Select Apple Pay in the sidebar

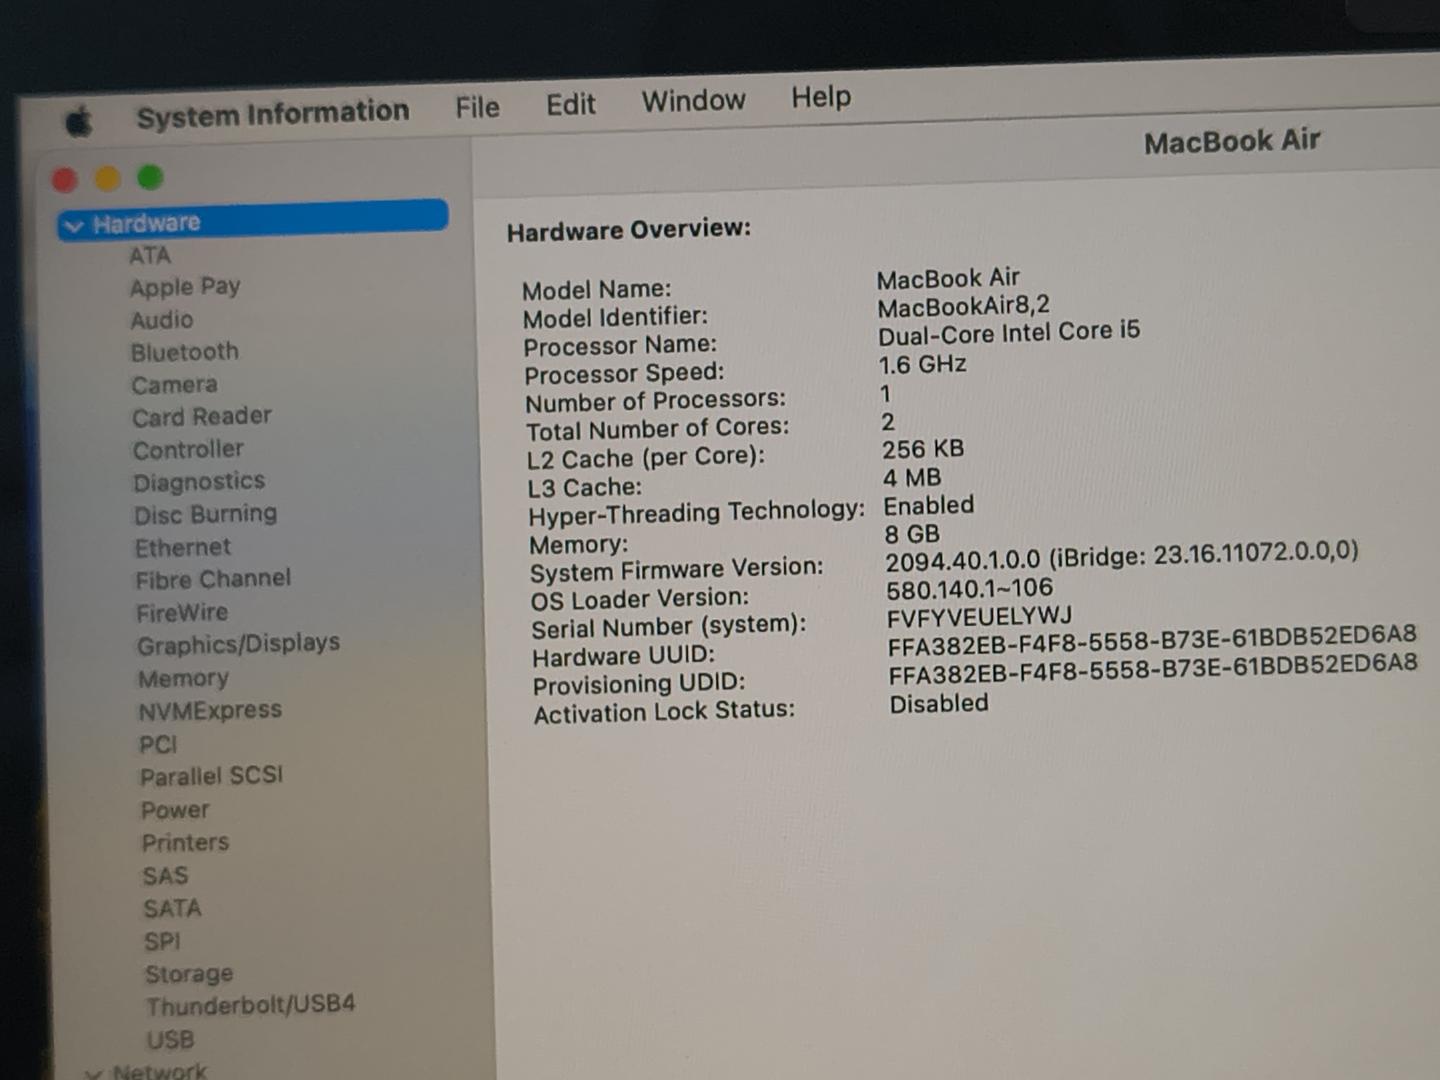[185, 287]
